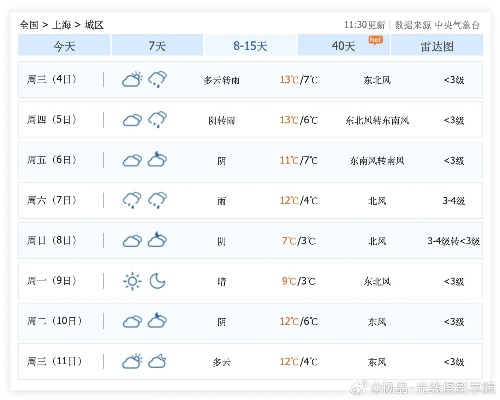This screenshot has width=500, height=400.
Task: Click the 12℃/6℃ temperature value
Action: [x=299, y=322]
